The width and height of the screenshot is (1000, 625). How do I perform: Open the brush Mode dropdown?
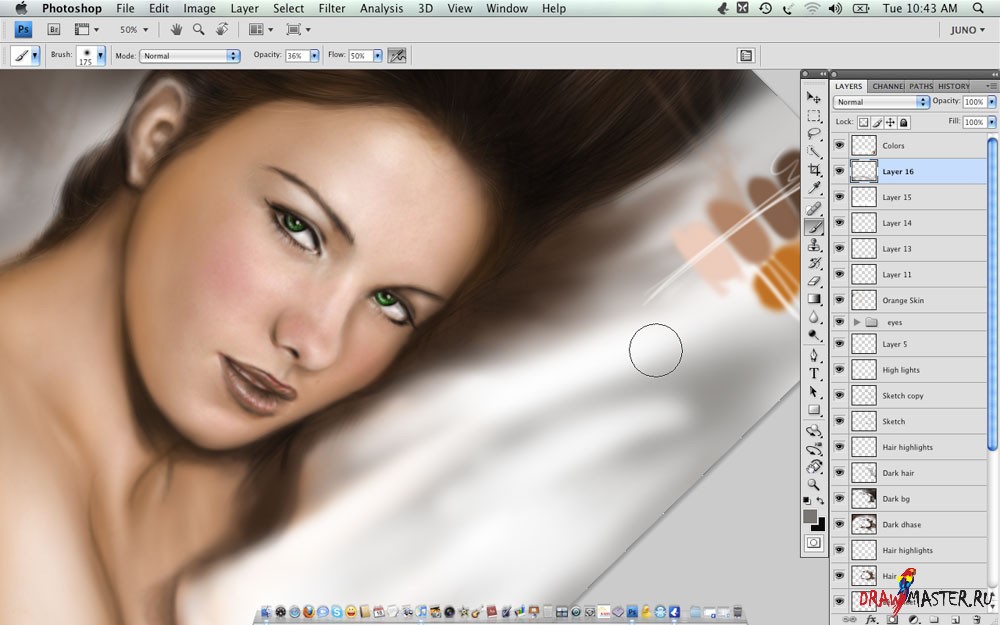pos(190,56)
